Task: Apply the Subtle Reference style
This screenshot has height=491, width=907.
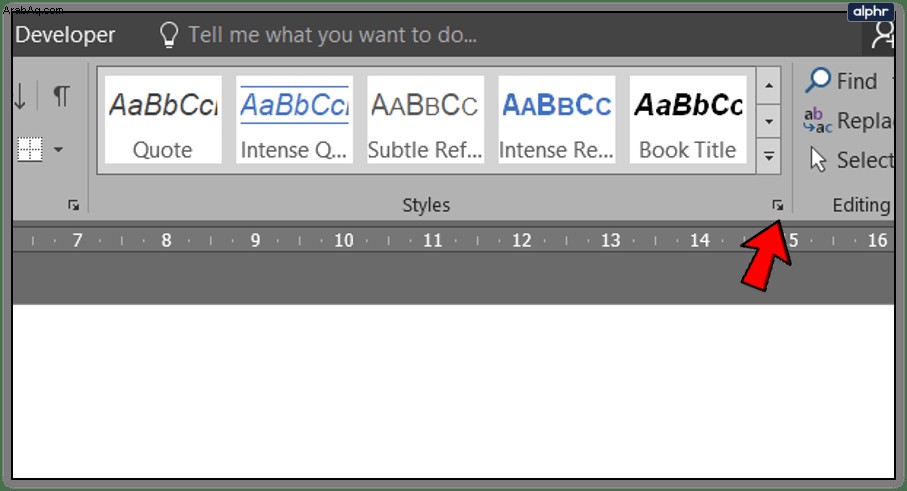Action: coord(425,120)
